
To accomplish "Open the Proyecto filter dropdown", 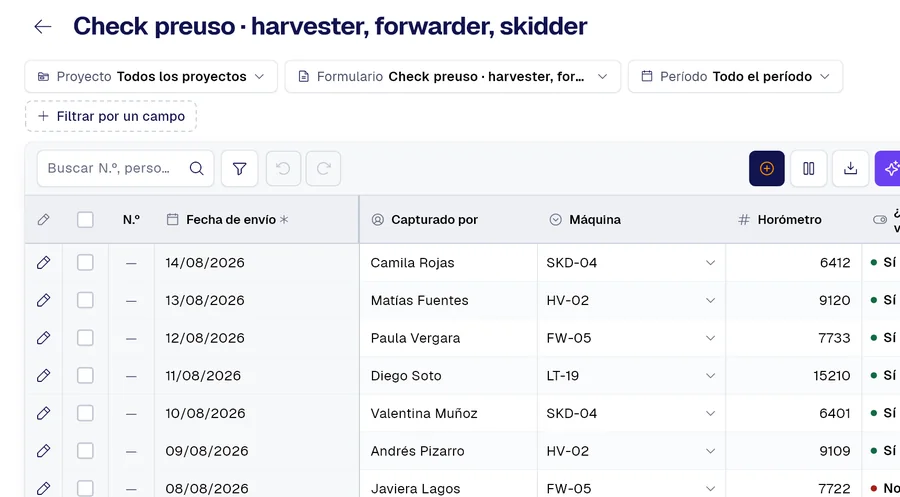I will pyautogui.click(x=151, y=76).
